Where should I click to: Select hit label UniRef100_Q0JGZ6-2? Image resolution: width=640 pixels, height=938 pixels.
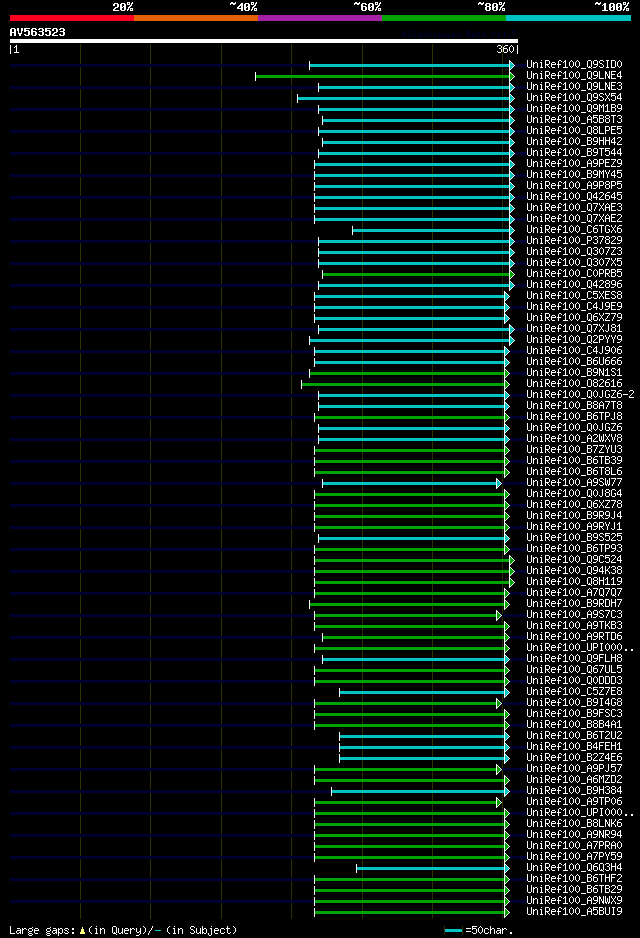click(x=580, y=394)
